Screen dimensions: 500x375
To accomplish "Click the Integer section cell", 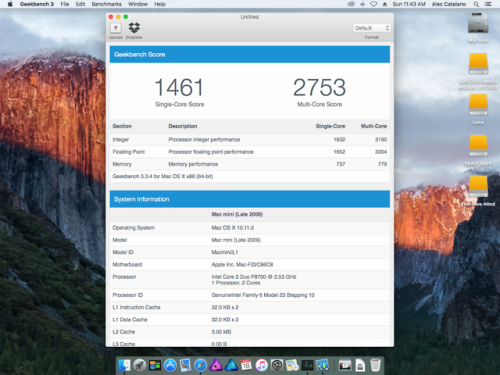I will 121,139.
